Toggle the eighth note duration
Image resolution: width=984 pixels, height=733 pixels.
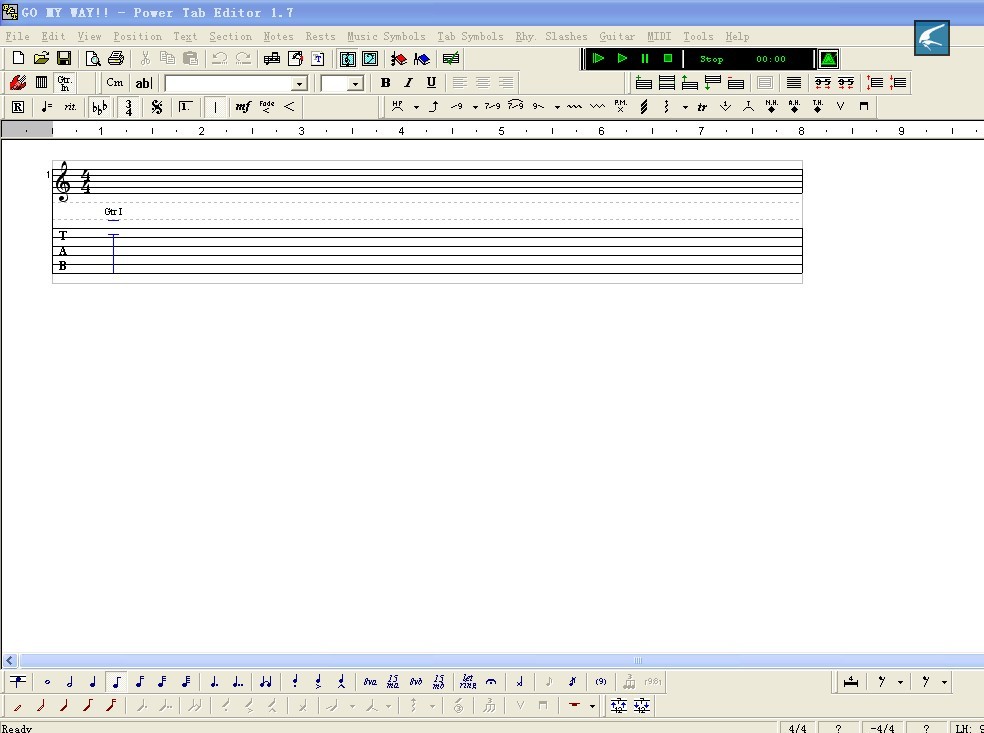tap(116, 682)
